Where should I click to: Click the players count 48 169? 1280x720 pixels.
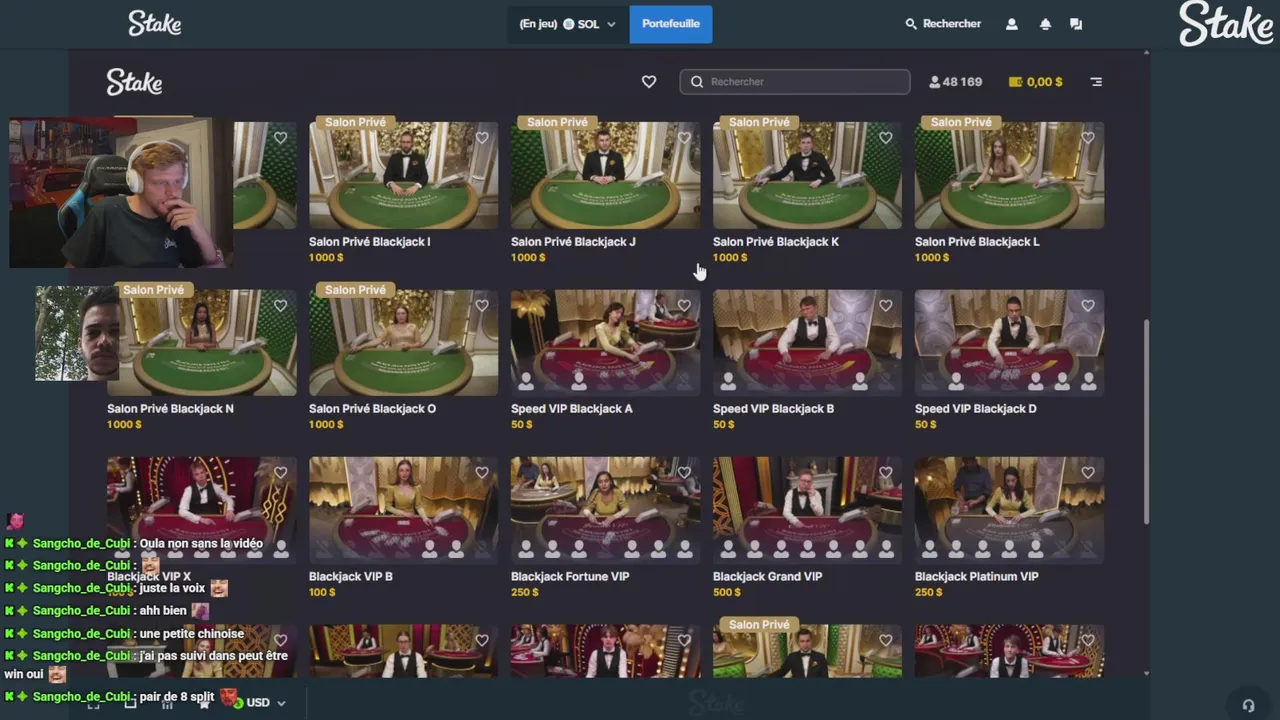click(x=956, y=82)
